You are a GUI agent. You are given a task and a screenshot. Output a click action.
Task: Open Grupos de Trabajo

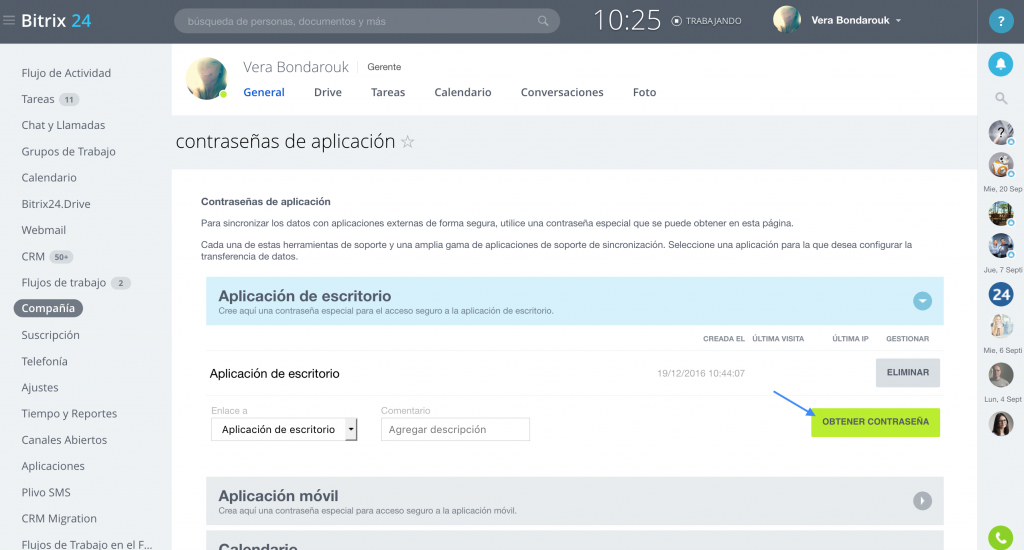[x=69, y=152]
